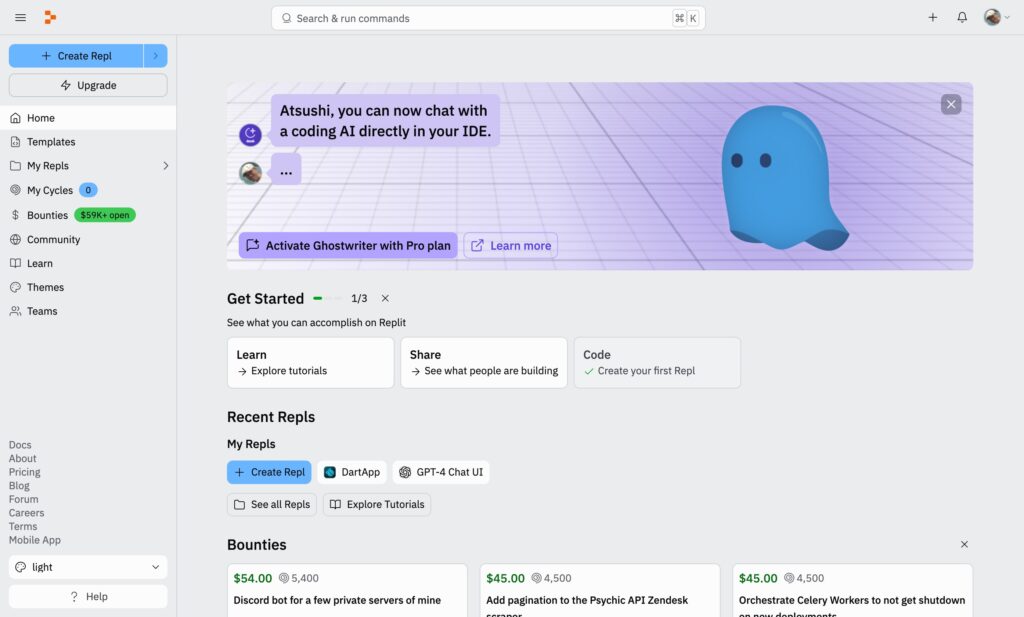Click the Replit logo icon
Screen dimensions: 1024x617
point(50,18)
